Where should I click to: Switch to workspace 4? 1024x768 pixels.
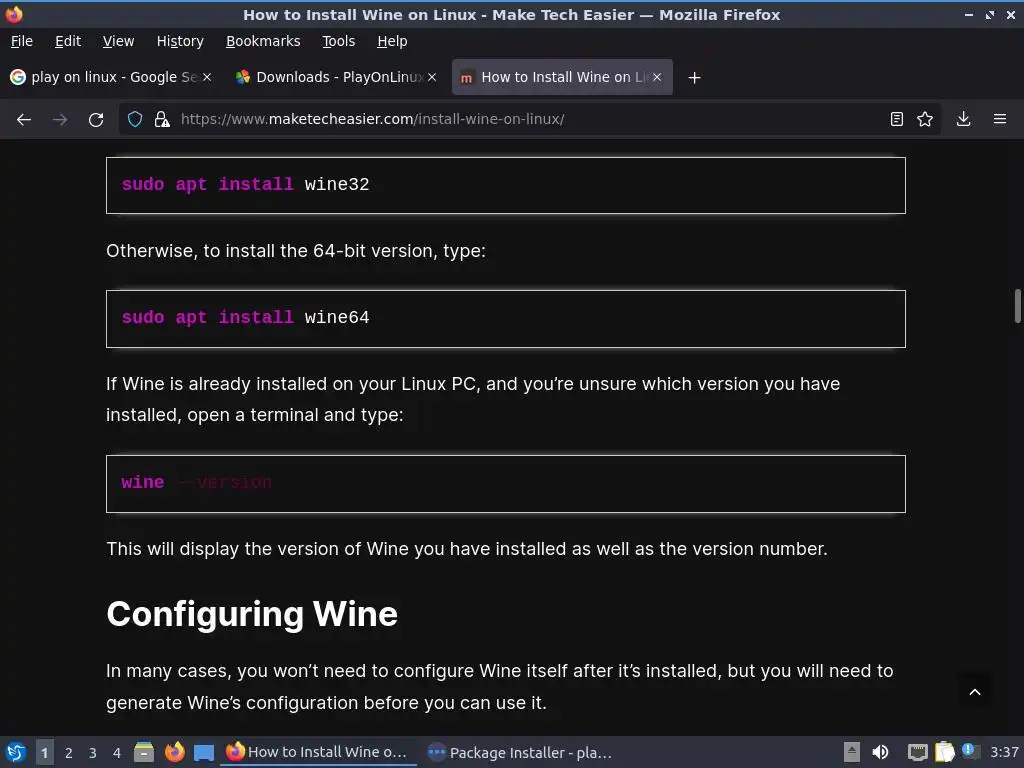(x=117, y=753)
